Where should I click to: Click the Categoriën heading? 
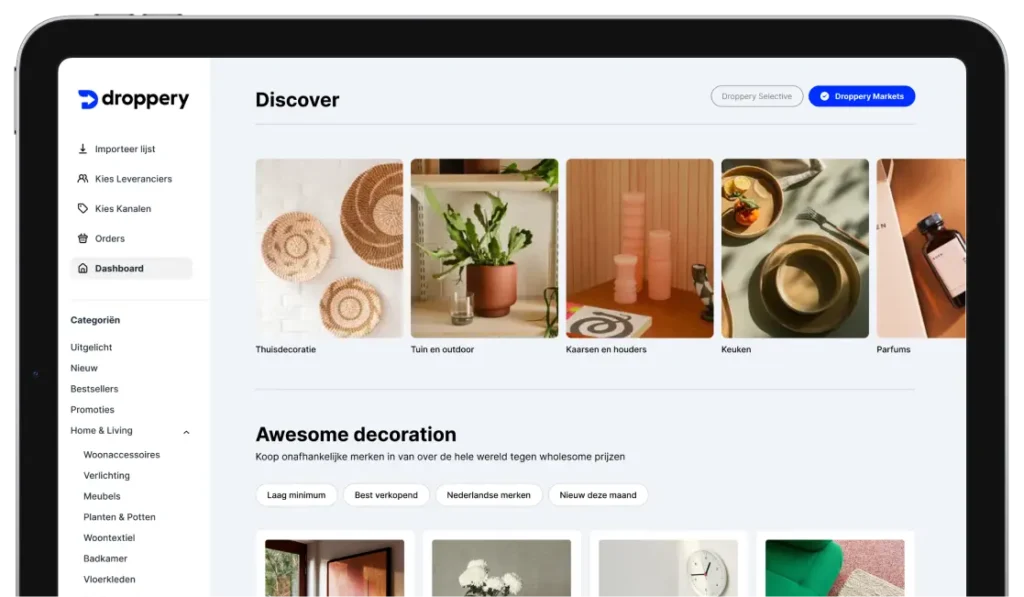95,320
